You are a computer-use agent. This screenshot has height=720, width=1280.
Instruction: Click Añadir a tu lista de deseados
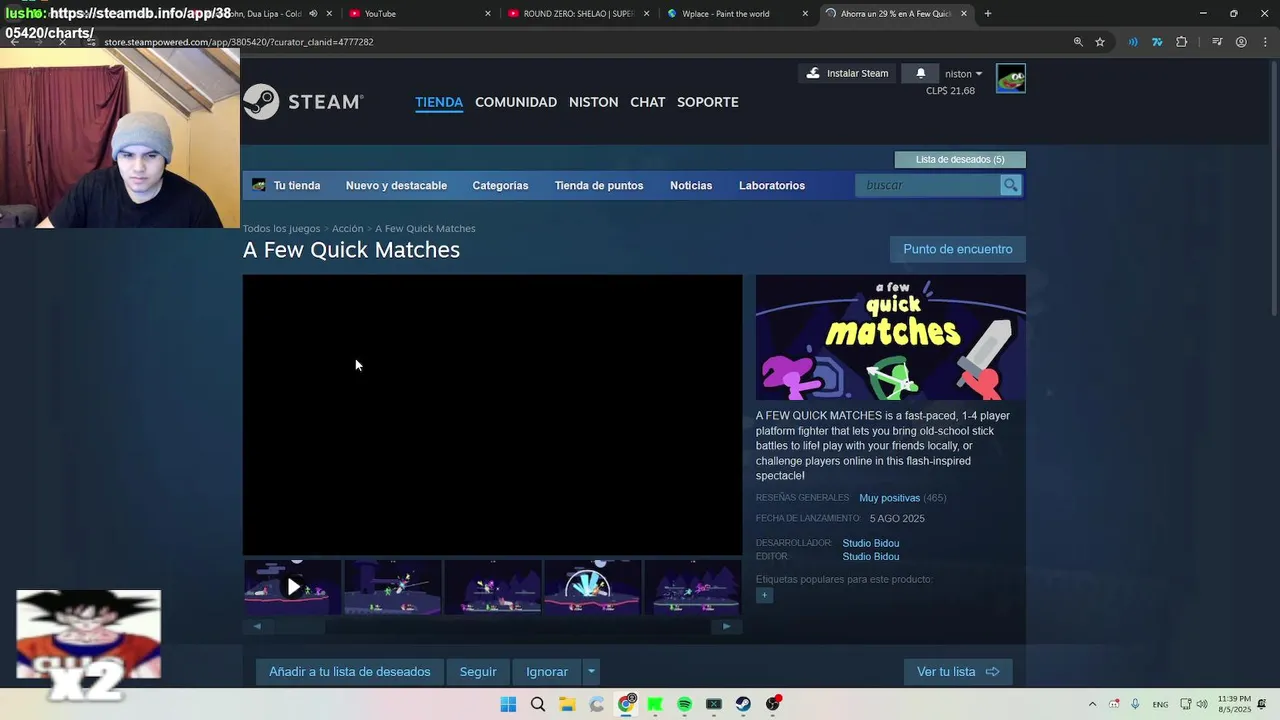coord(349,672)
